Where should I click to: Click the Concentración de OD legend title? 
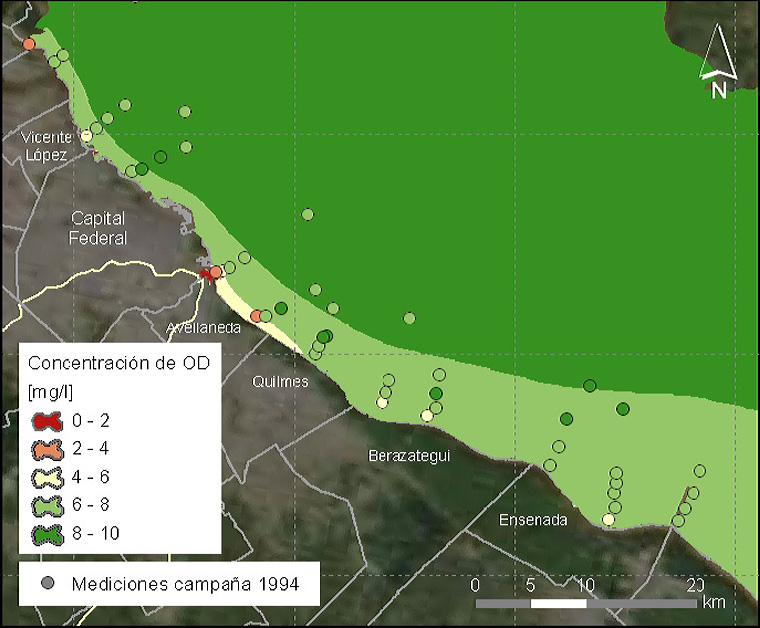(118, 363)
